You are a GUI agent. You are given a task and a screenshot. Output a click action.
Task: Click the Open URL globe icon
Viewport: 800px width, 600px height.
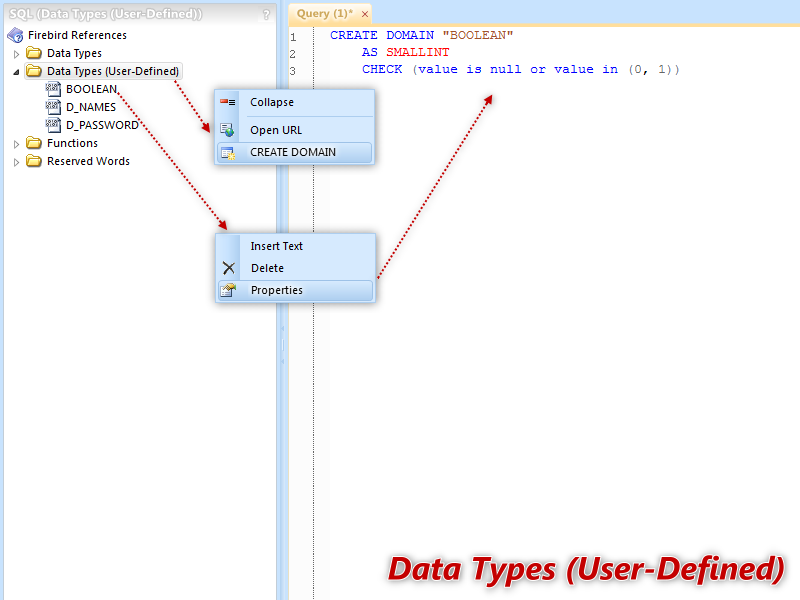[x=228, y=130]
